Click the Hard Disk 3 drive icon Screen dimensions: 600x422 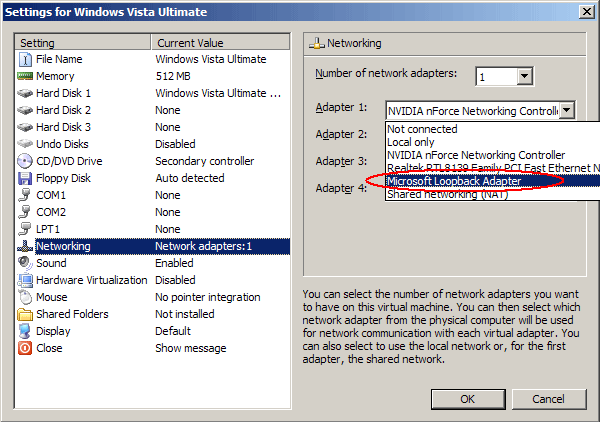coord(25,127)
